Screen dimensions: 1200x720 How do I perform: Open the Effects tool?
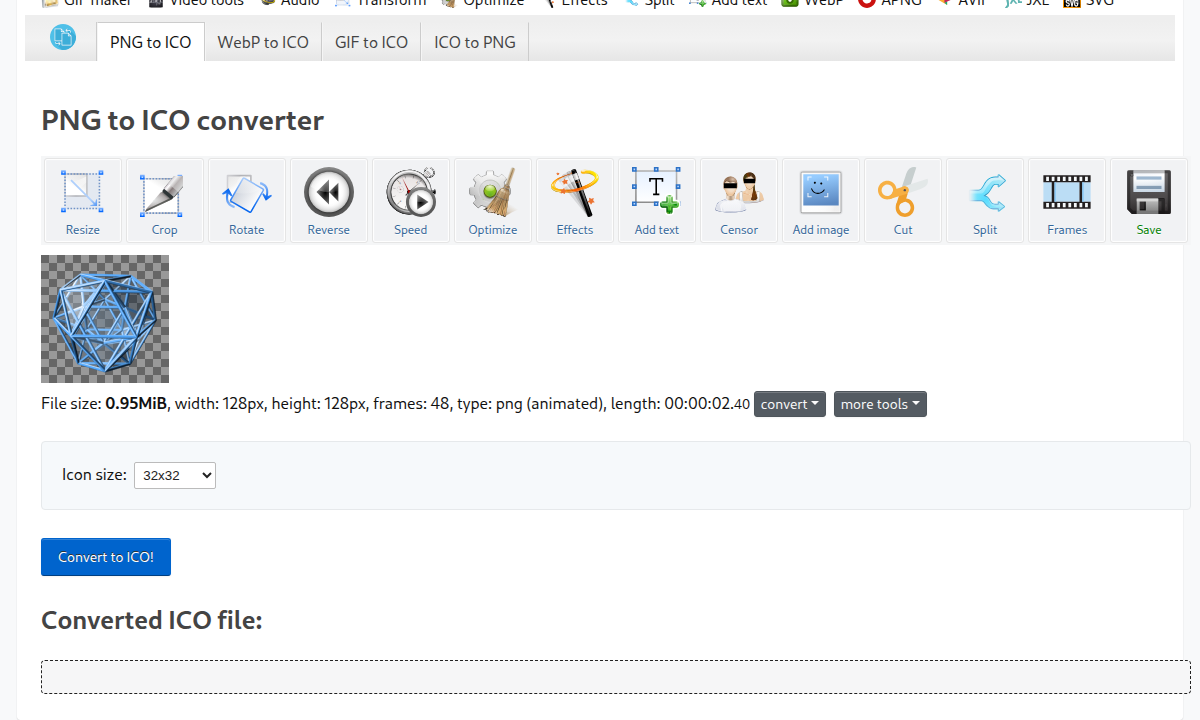point(575,201)
